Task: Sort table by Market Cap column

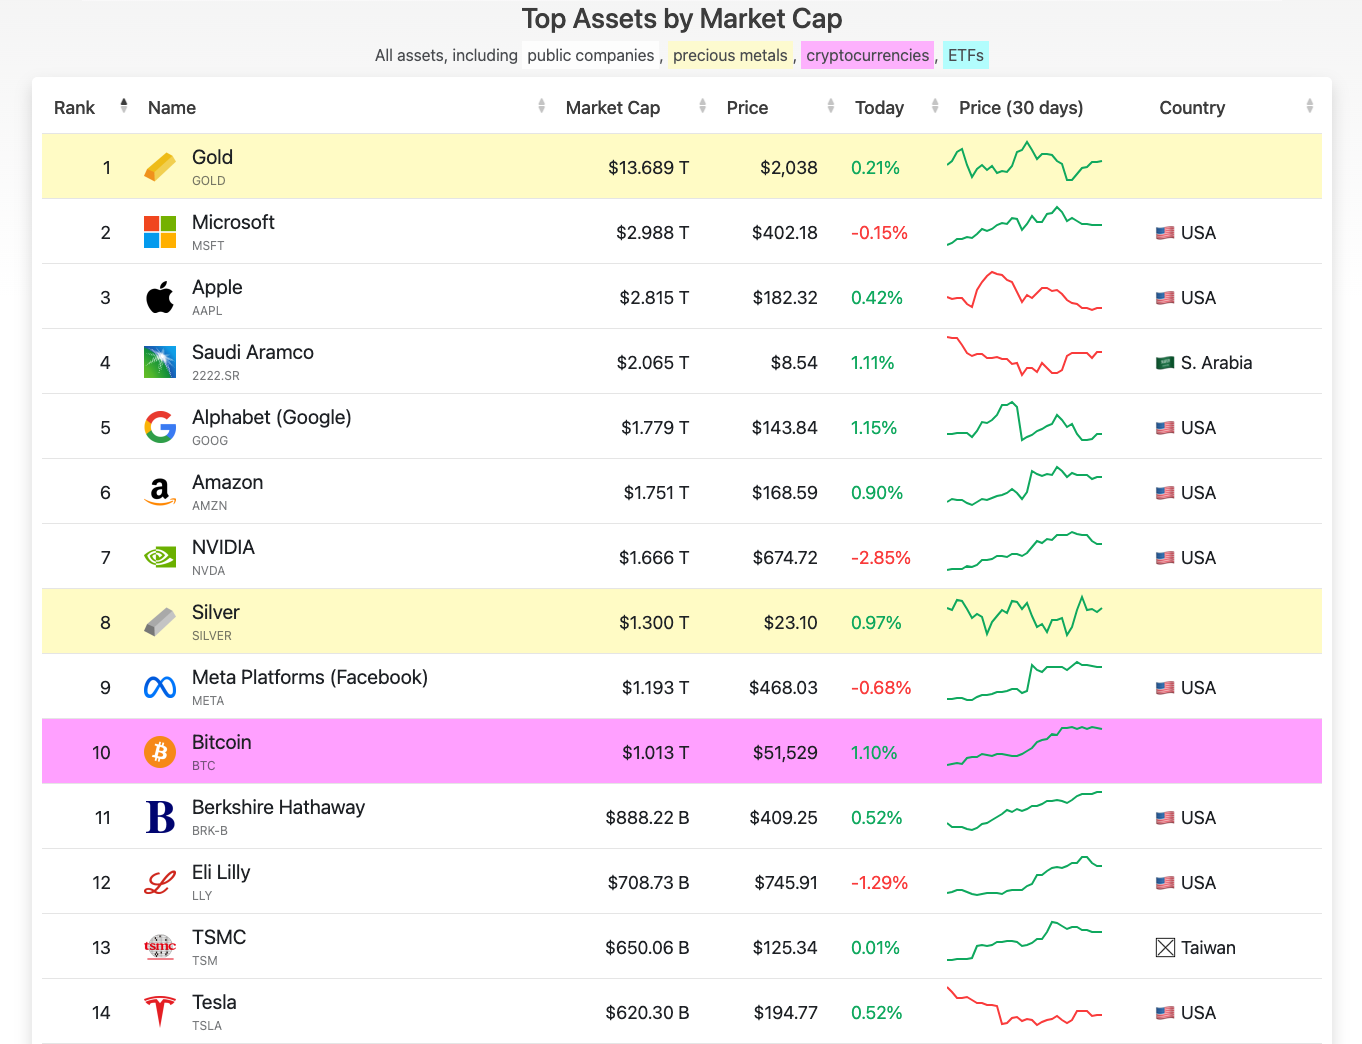Action: (x=613, y=107)
